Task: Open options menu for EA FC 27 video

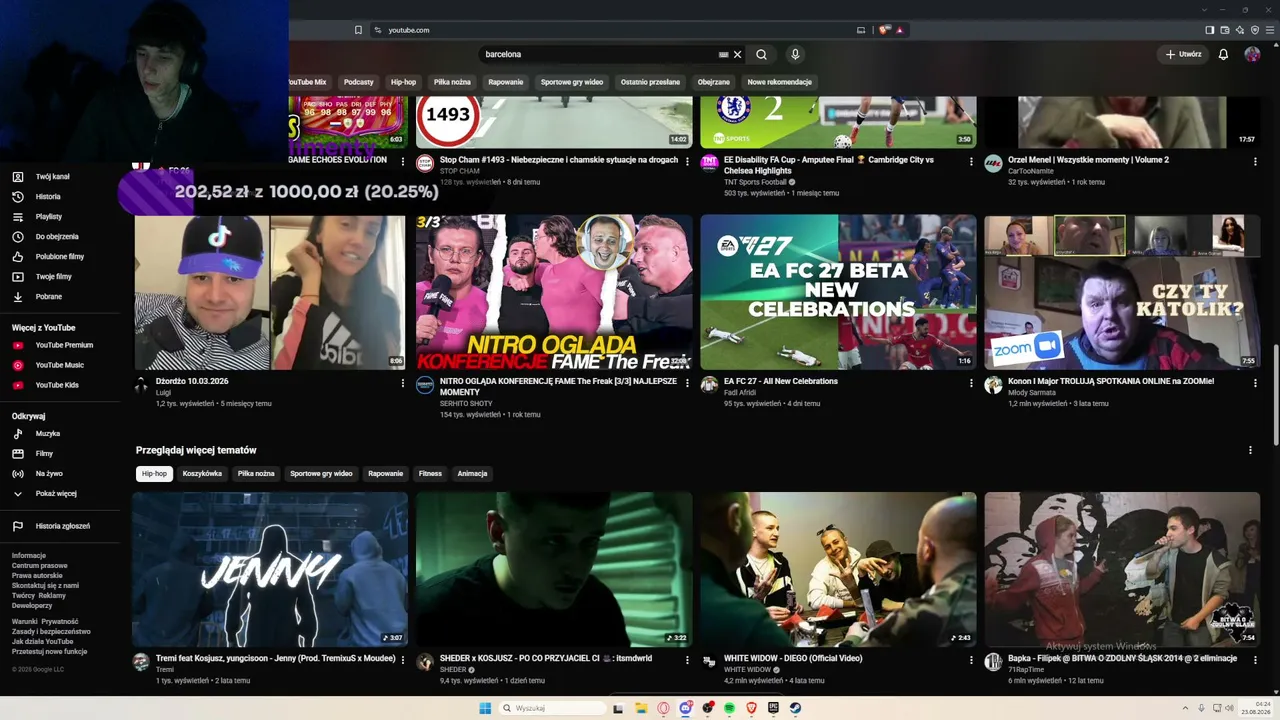Action: [x=971, y=382]
